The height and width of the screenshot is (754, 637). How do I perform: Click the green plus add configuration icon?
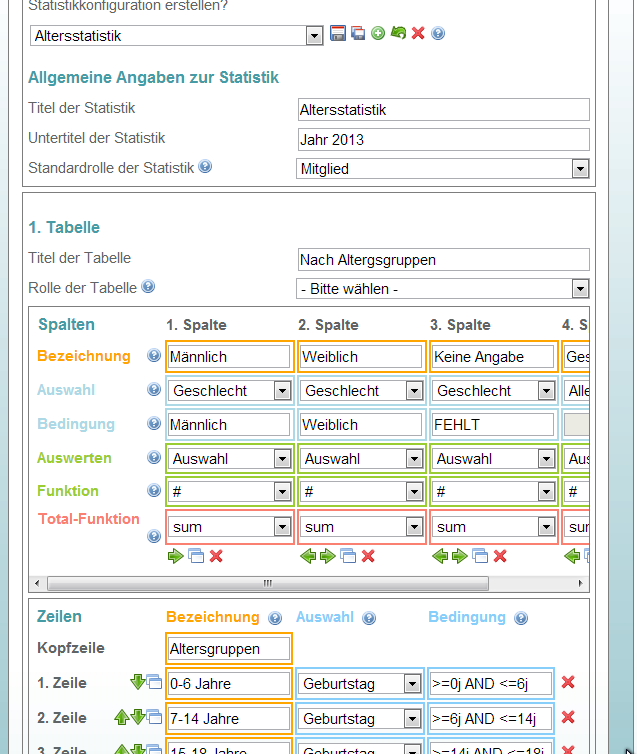click(x=378, y=34)
